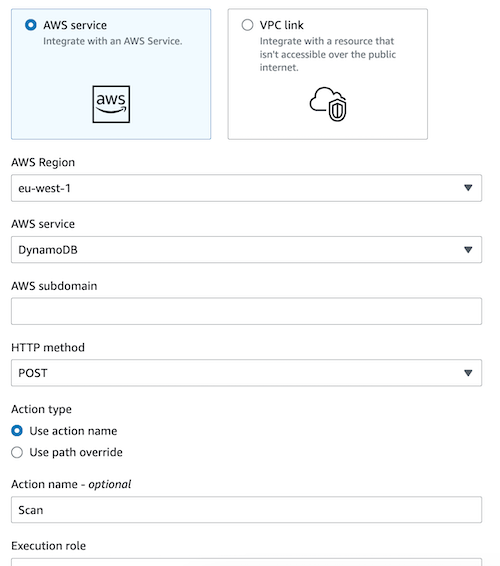Viewport: 500px width, 566px height.
Task: Choose Use path override radio button
Action: 17,452
